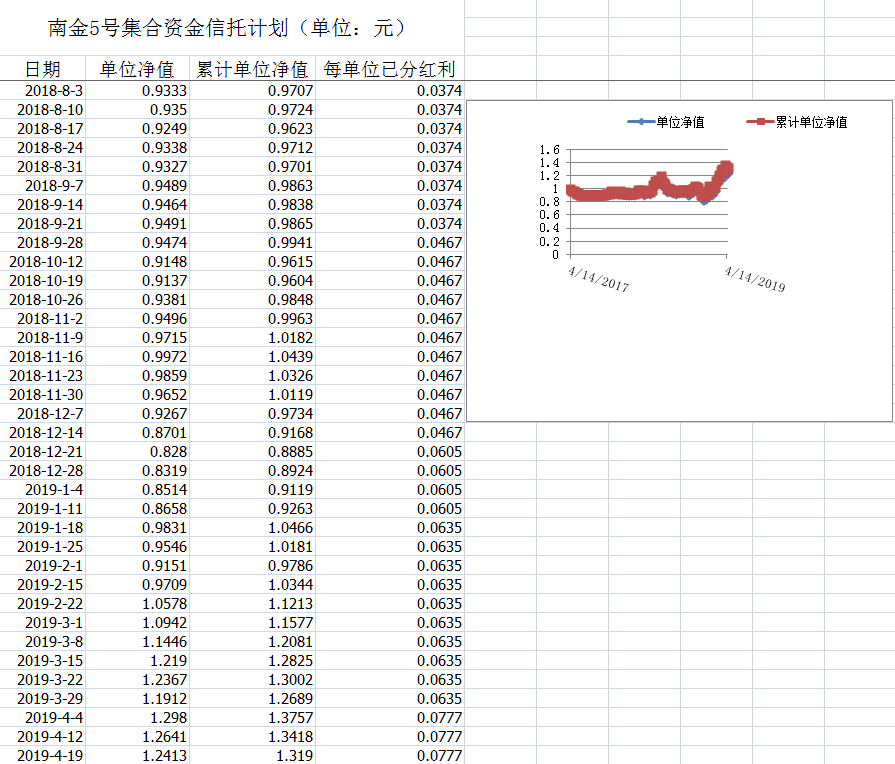This screenshot has width=895, height=764.
Task: Select the date cell 2018-8-10
Action: (x=43, y=110)
